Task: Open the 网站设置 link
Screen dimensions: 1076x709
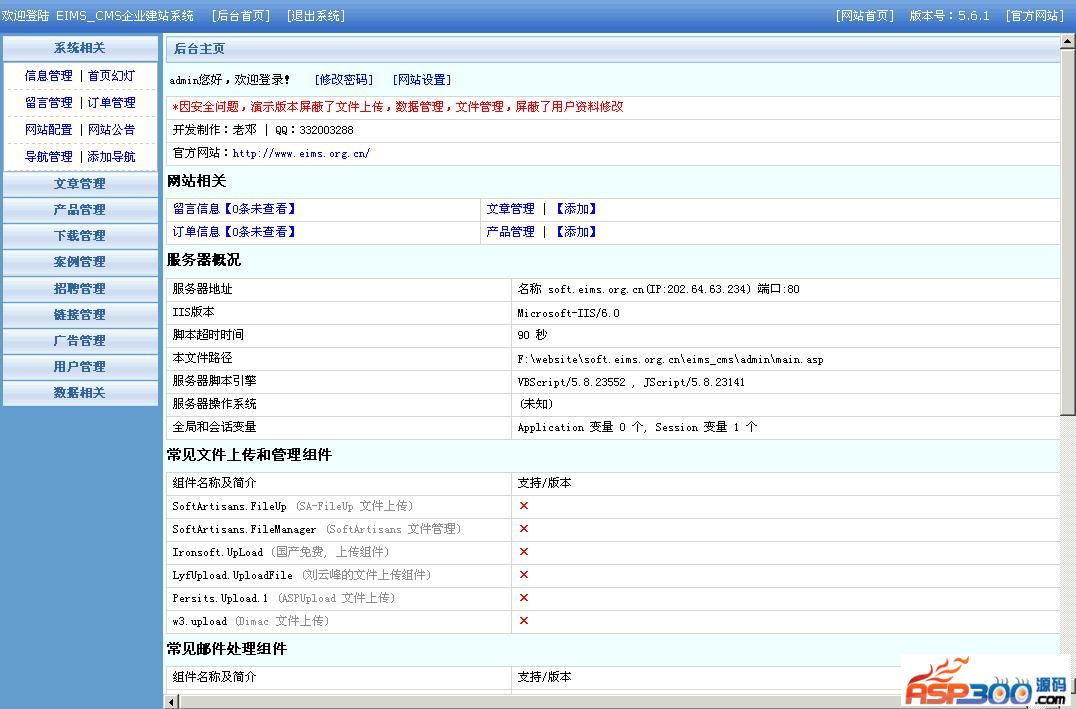Action: 421,80
